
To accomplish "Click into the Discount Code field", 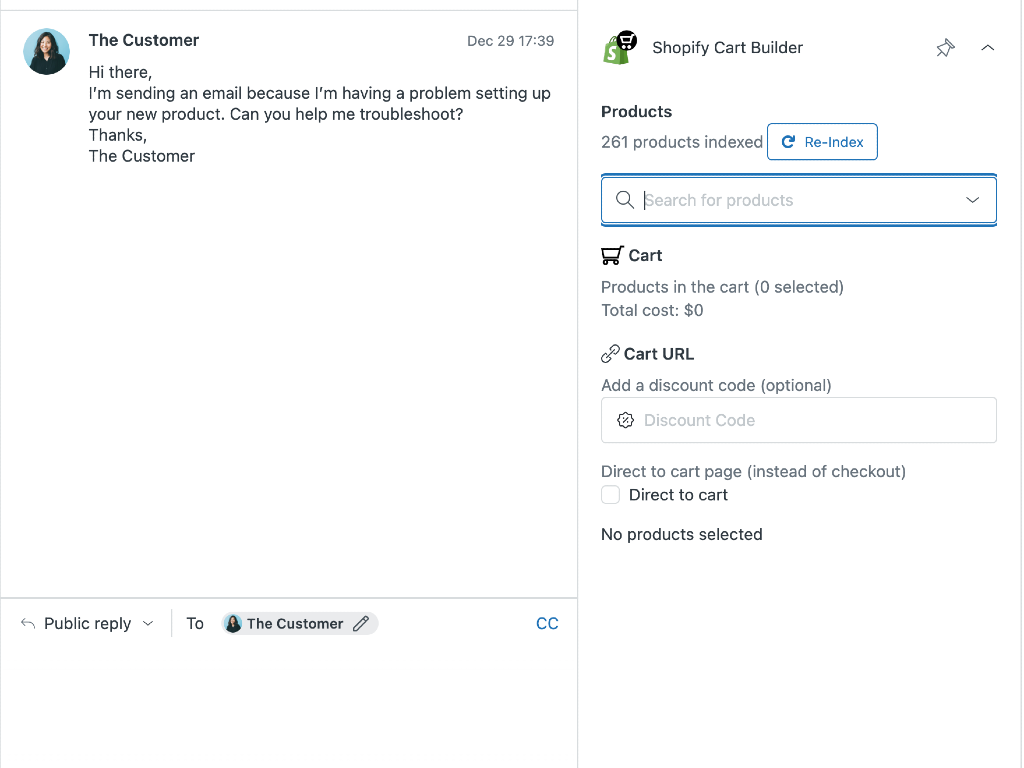I will coord(810,420).
